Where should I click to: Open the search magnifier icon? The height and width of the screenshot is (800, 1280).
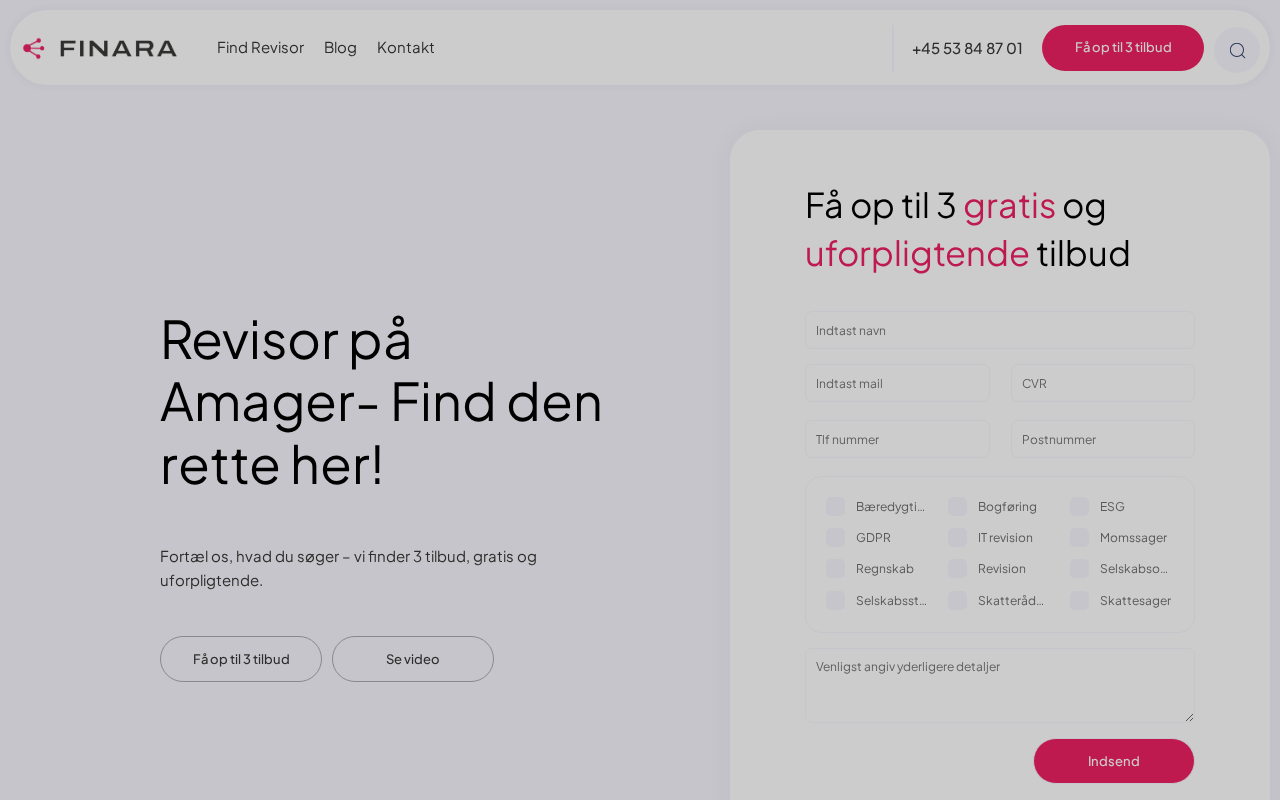point(1237,50)
